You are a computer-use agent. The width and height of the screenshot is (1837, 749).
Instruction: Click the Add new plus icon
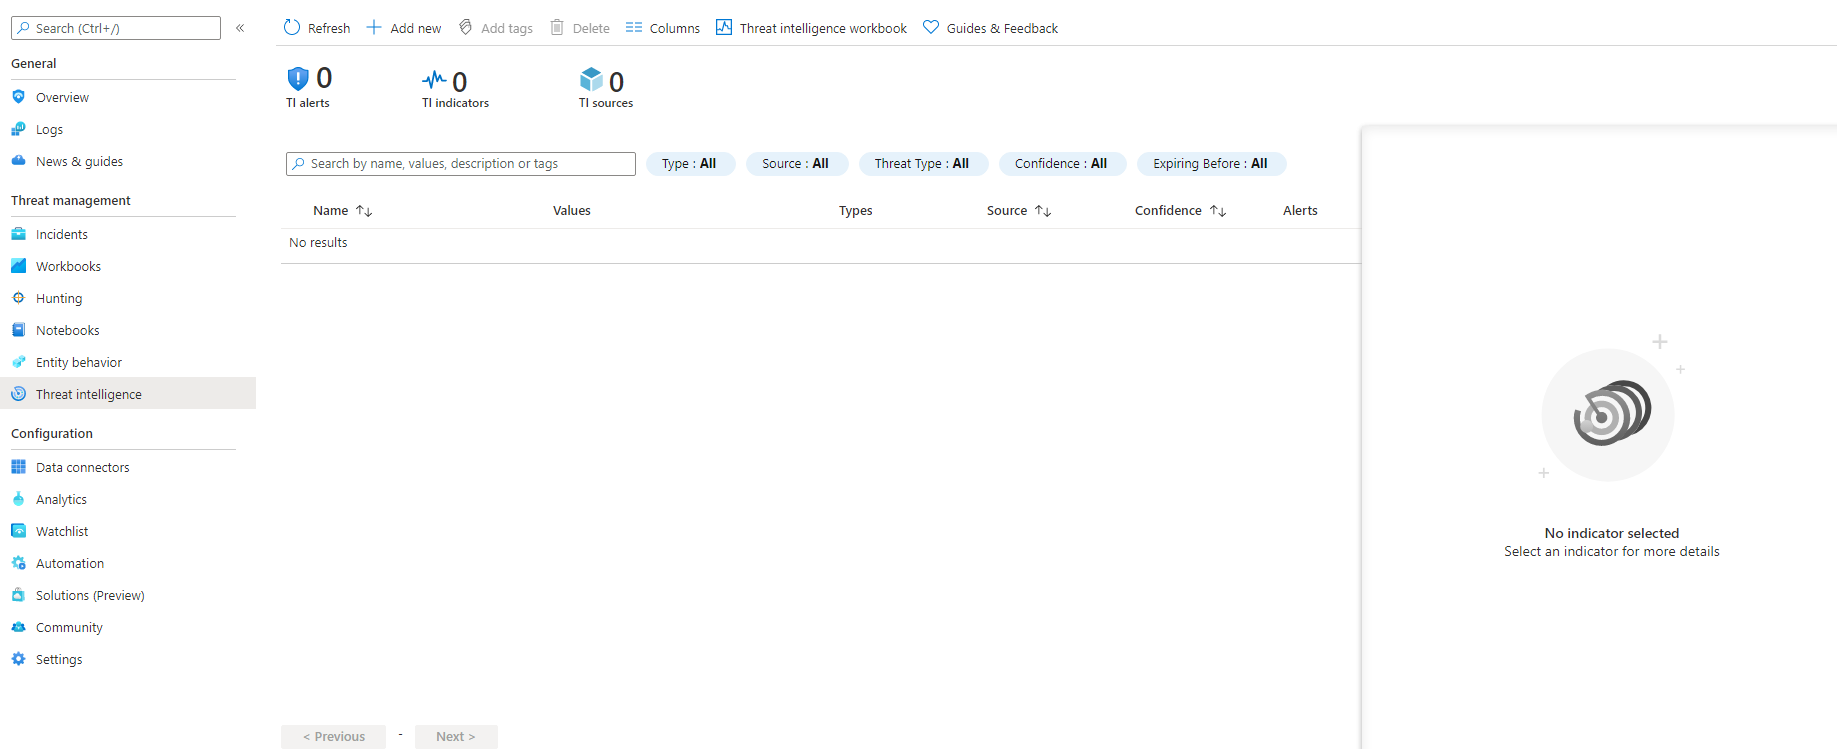374,27
